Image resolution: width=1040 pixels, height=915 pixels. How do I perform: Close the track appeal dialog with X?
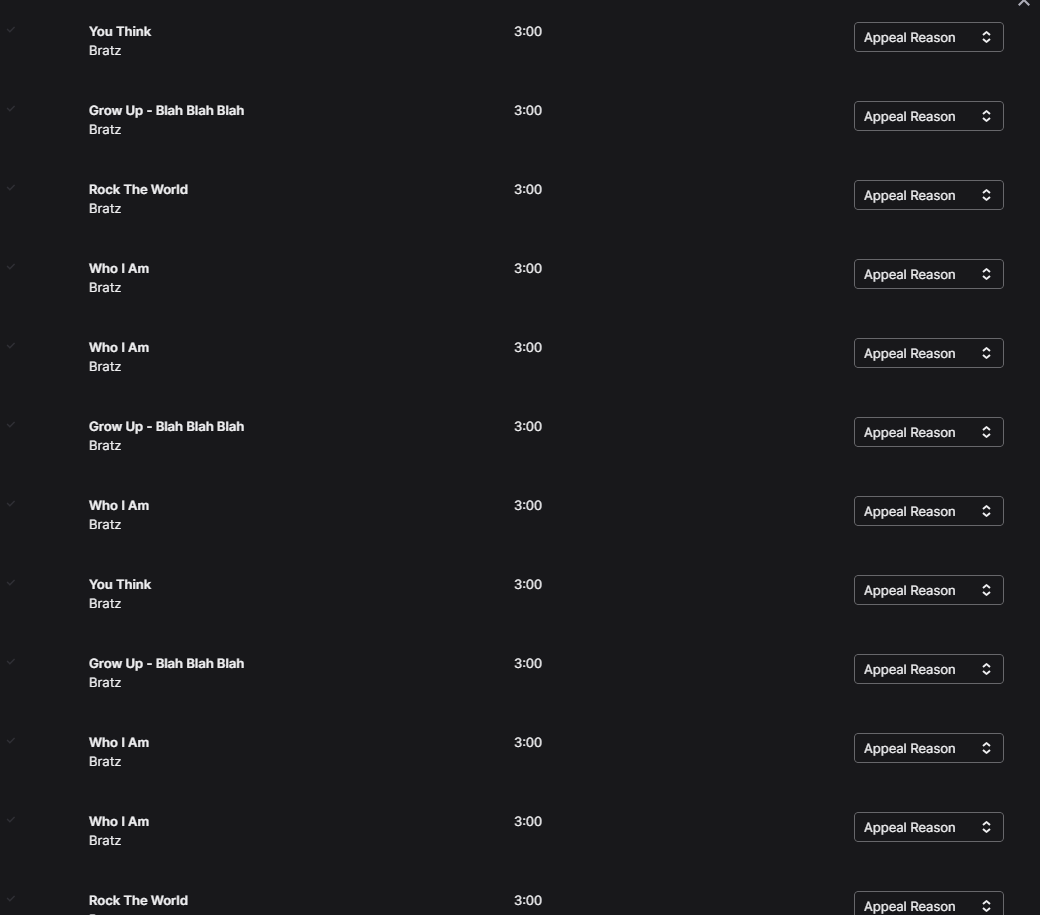[x=1023, y=3]
